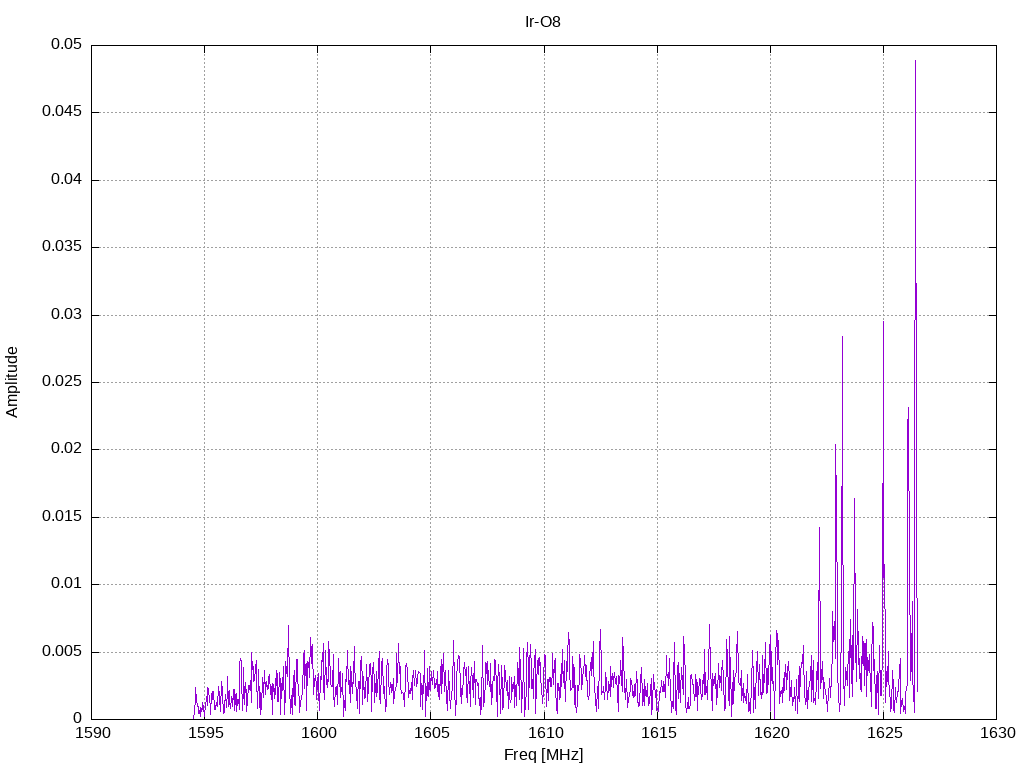This screenshot has height=768, width=1024.
Task: Click the Amplitude y-axis label
Action: [x=12, y=381]
